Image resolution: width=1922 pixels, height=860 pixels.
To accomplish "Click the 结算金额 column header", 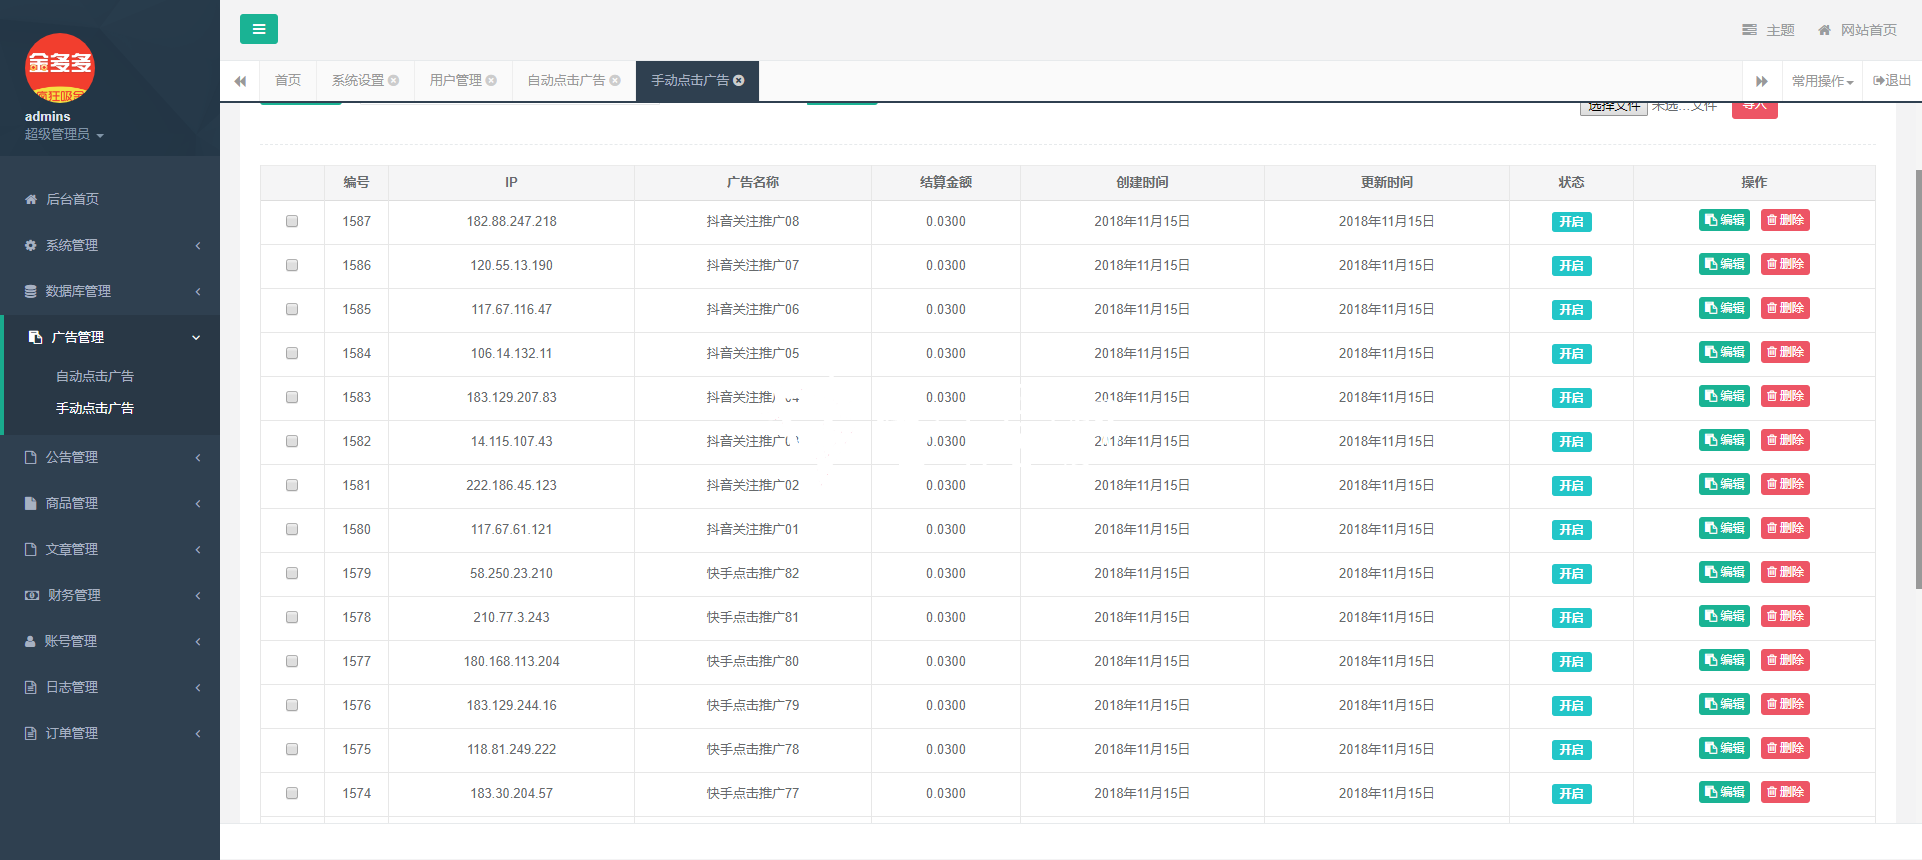I will 946,182.
